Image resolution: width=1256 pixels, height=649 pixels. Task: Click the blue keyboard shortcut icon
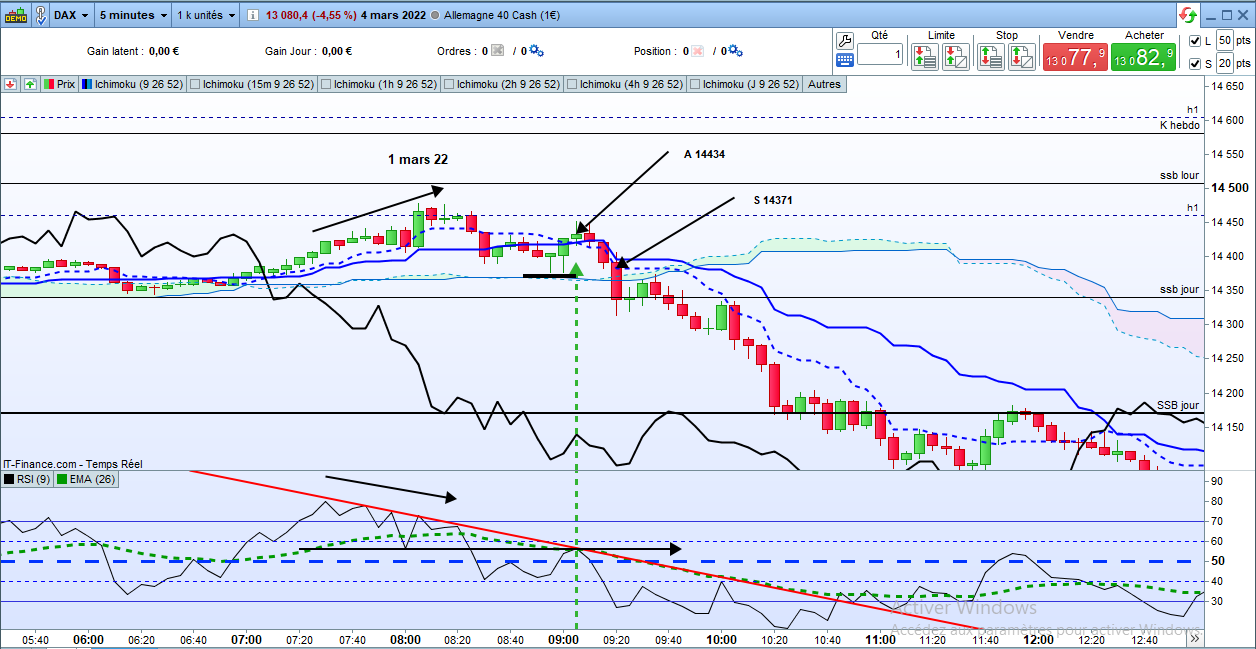click(844, 60)
